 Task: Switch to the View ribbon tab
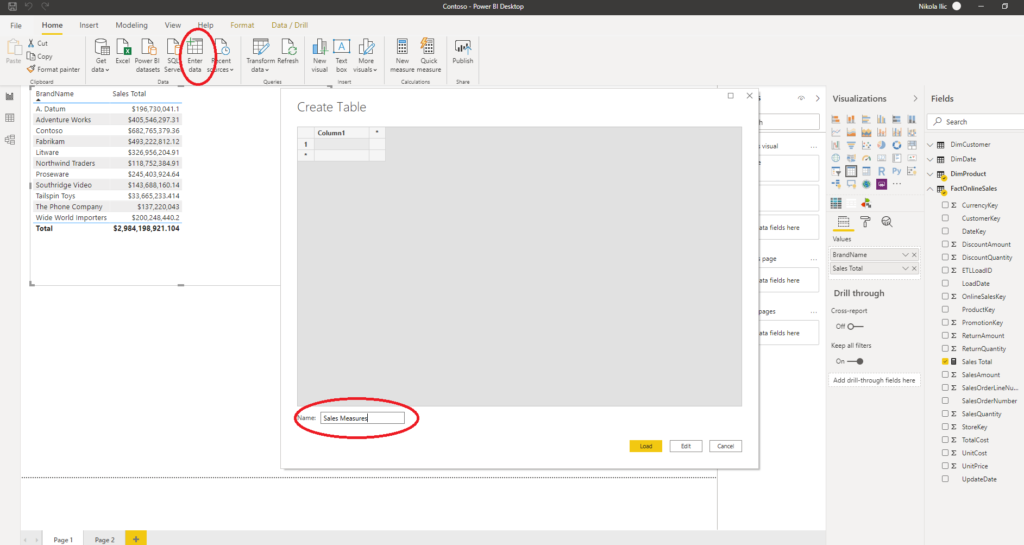[172, 25]
